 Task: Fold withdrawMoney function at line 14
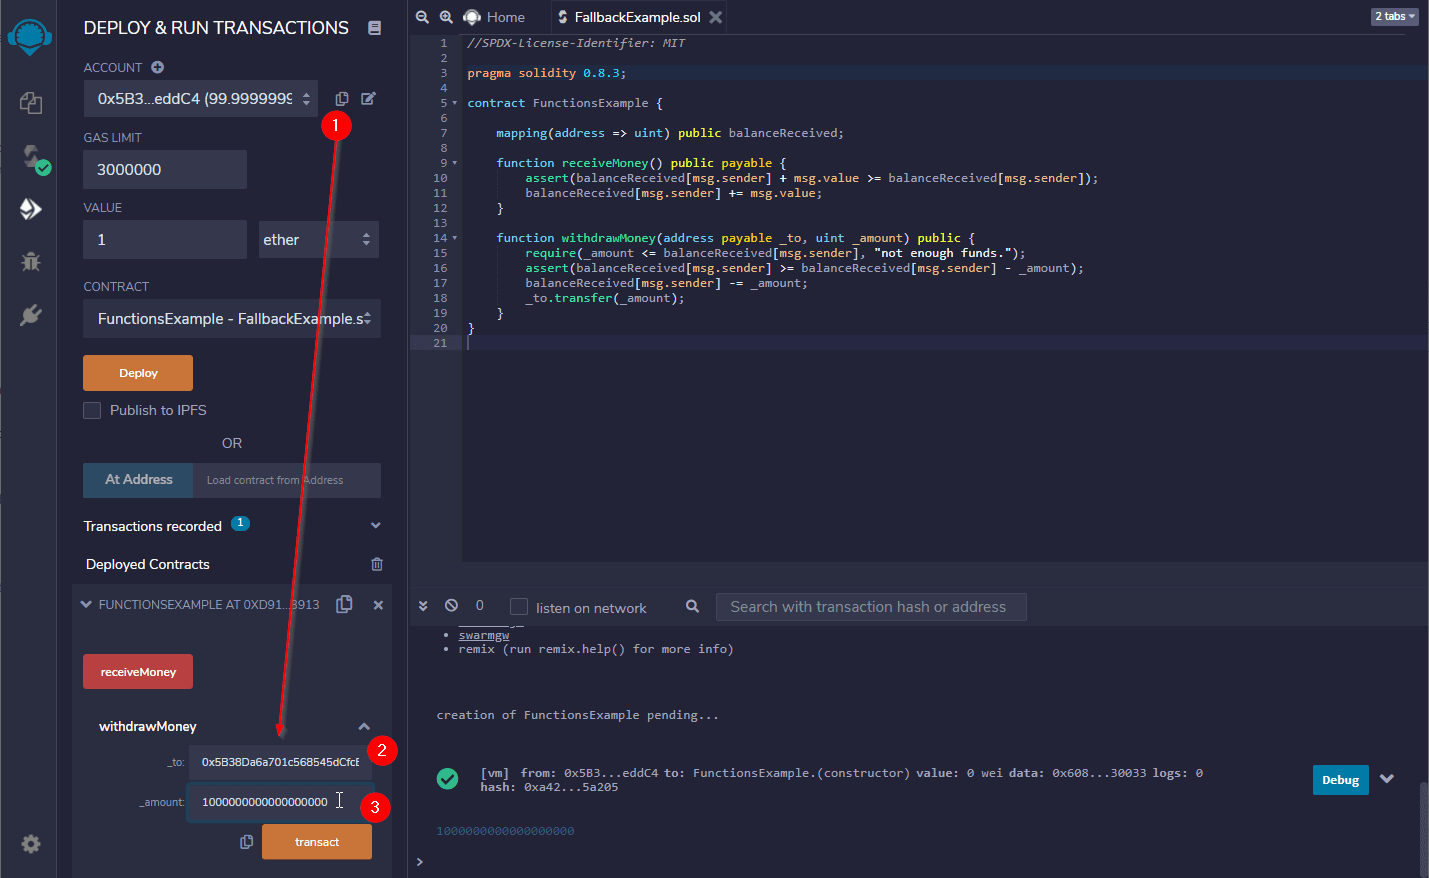pos(455,238)
